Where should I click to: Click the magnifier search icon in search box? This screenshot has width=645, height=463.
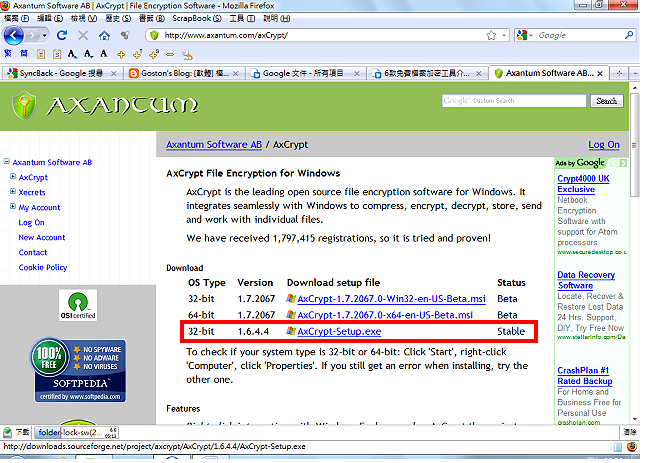(x=629, y=35)
